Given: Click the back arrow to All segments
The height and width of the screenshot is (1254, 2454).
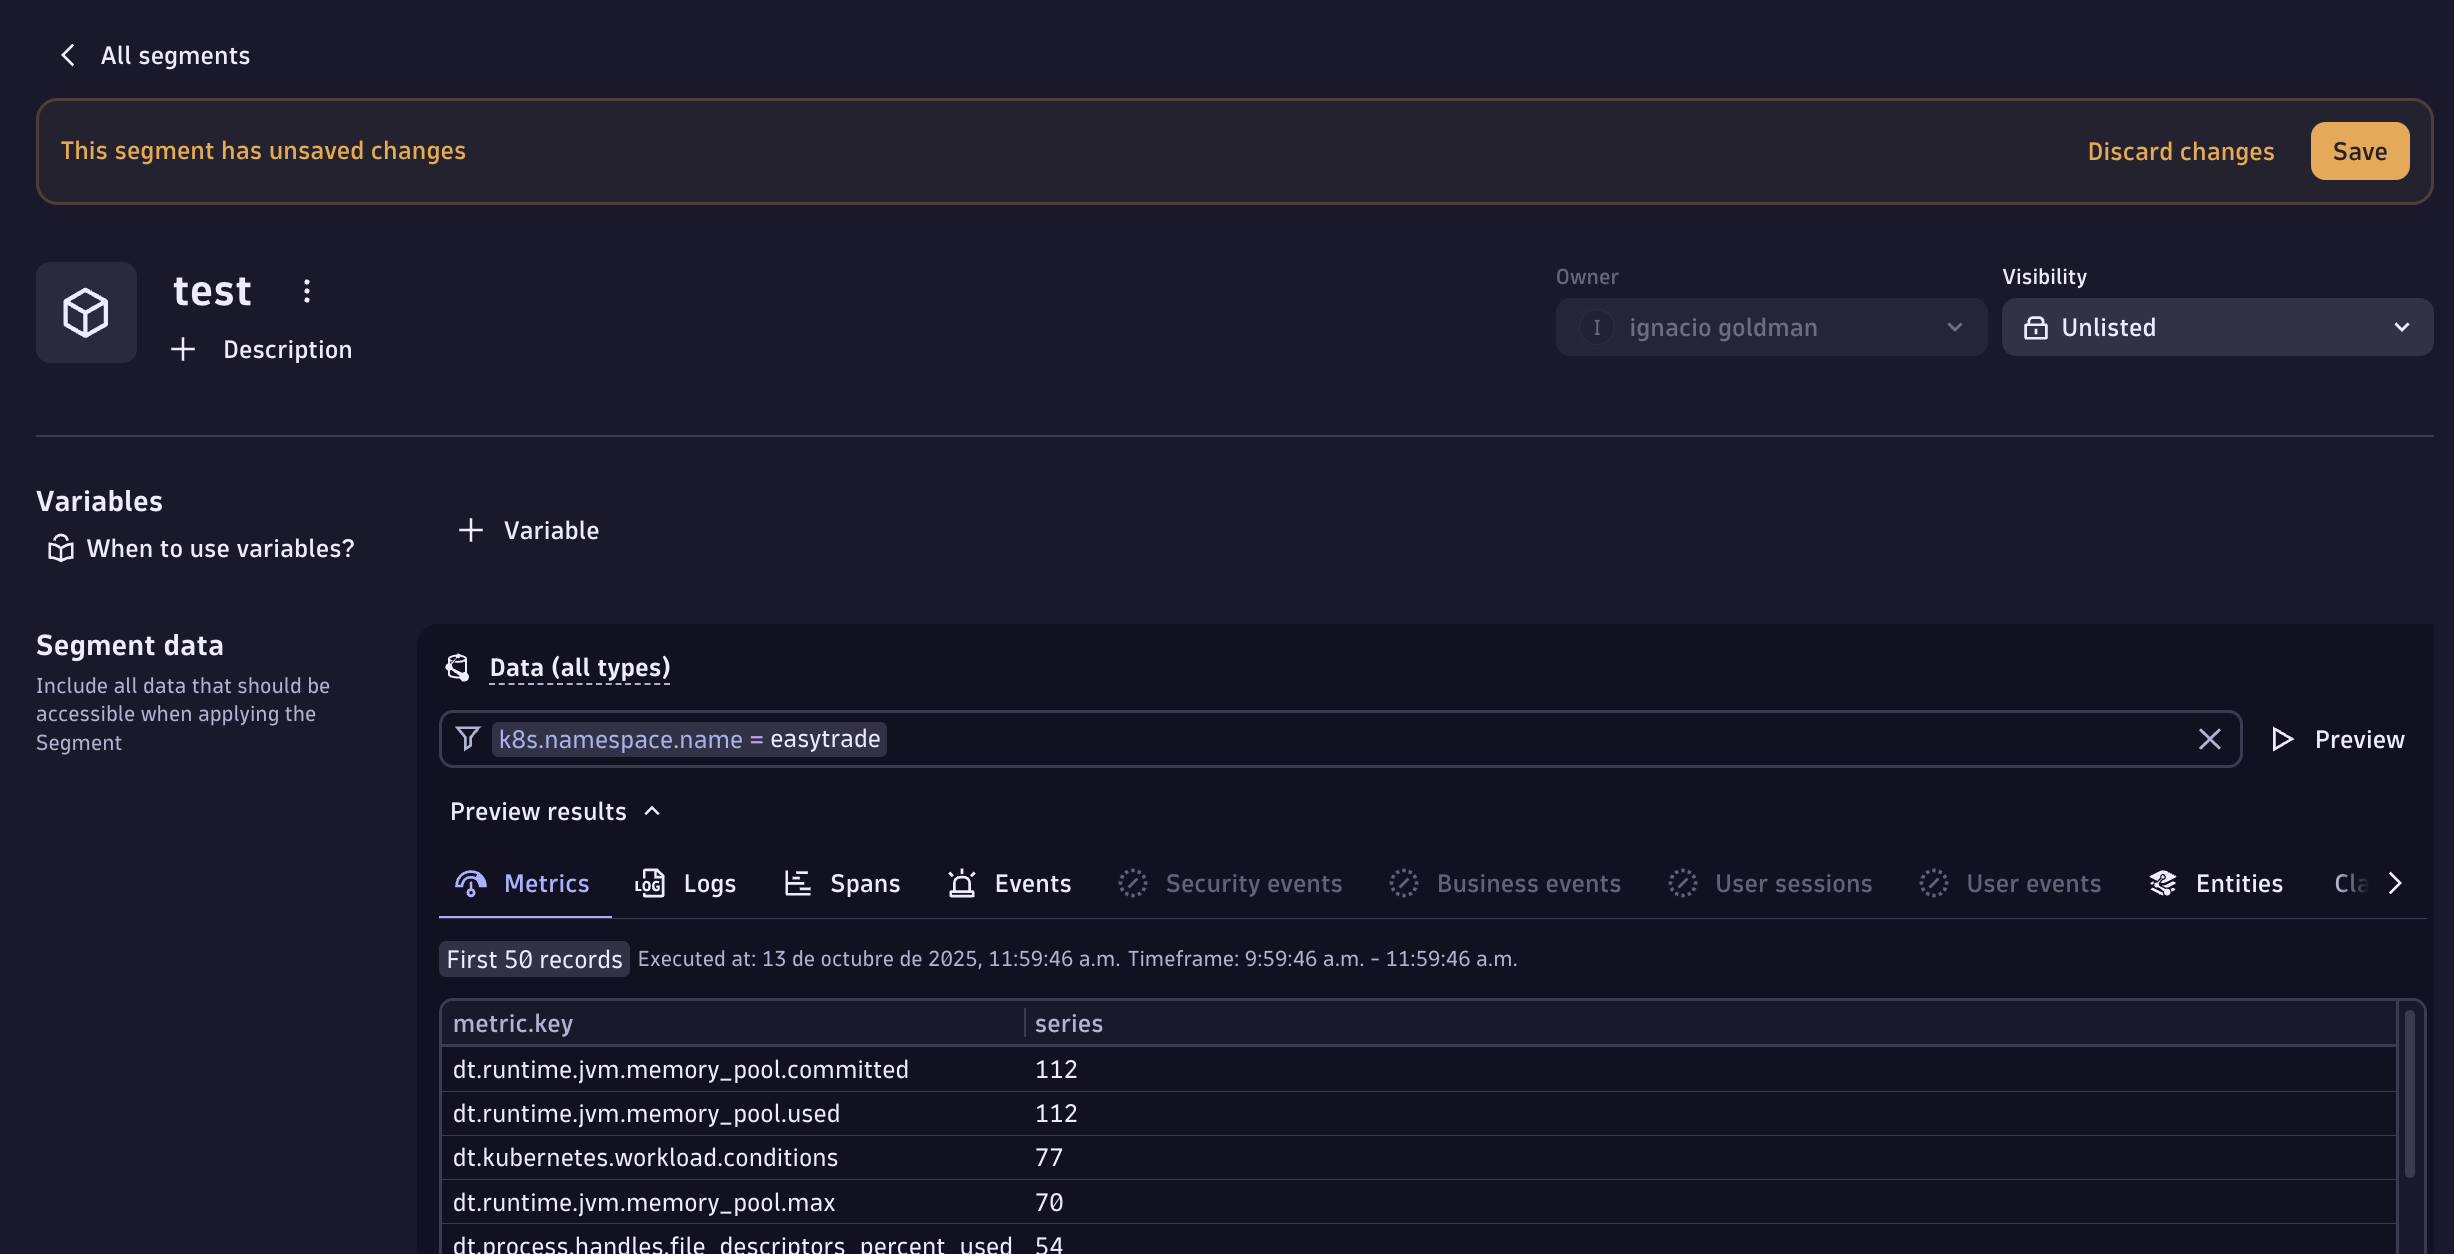Looking at the screenshot, I should (68, 55).
